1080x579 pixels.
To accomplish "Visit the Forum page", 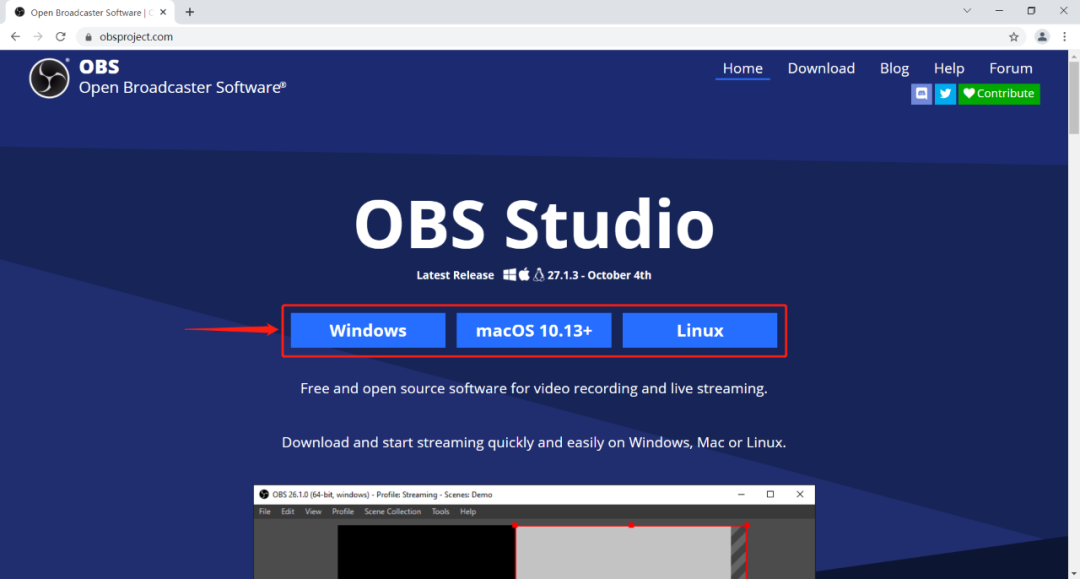I will coord(1010,68).
